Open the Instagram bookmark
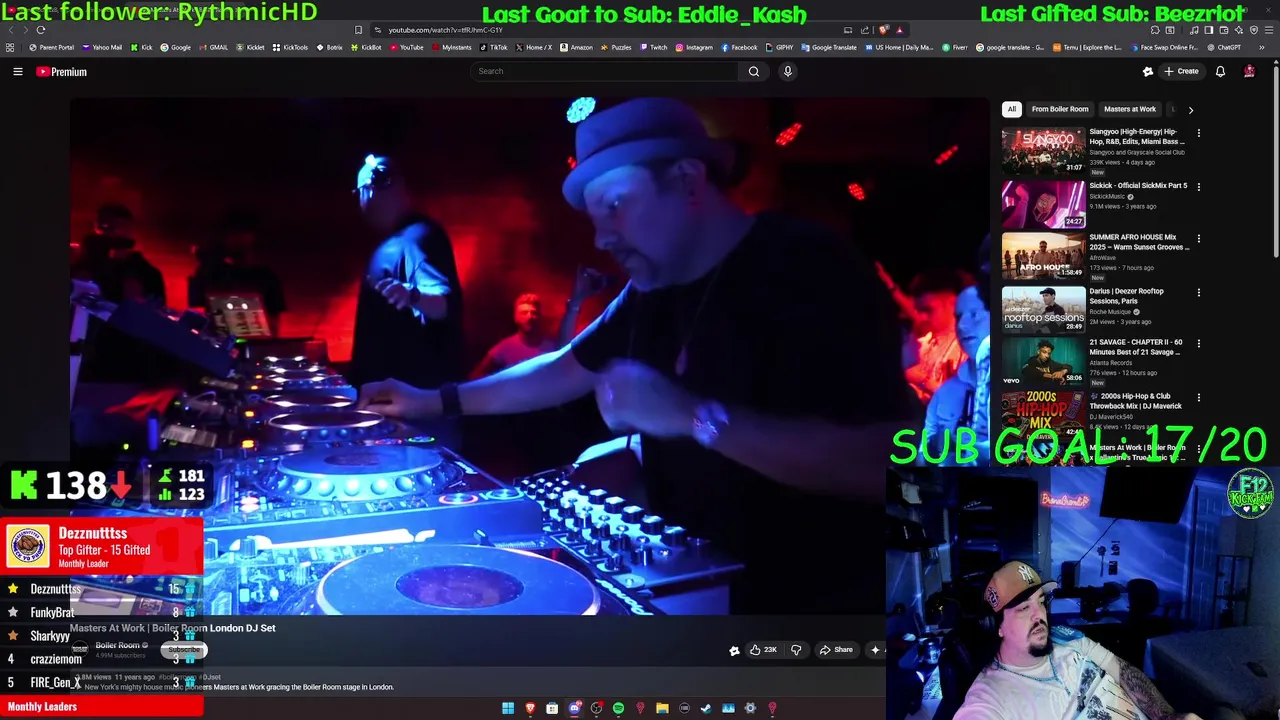 point(693,47)
